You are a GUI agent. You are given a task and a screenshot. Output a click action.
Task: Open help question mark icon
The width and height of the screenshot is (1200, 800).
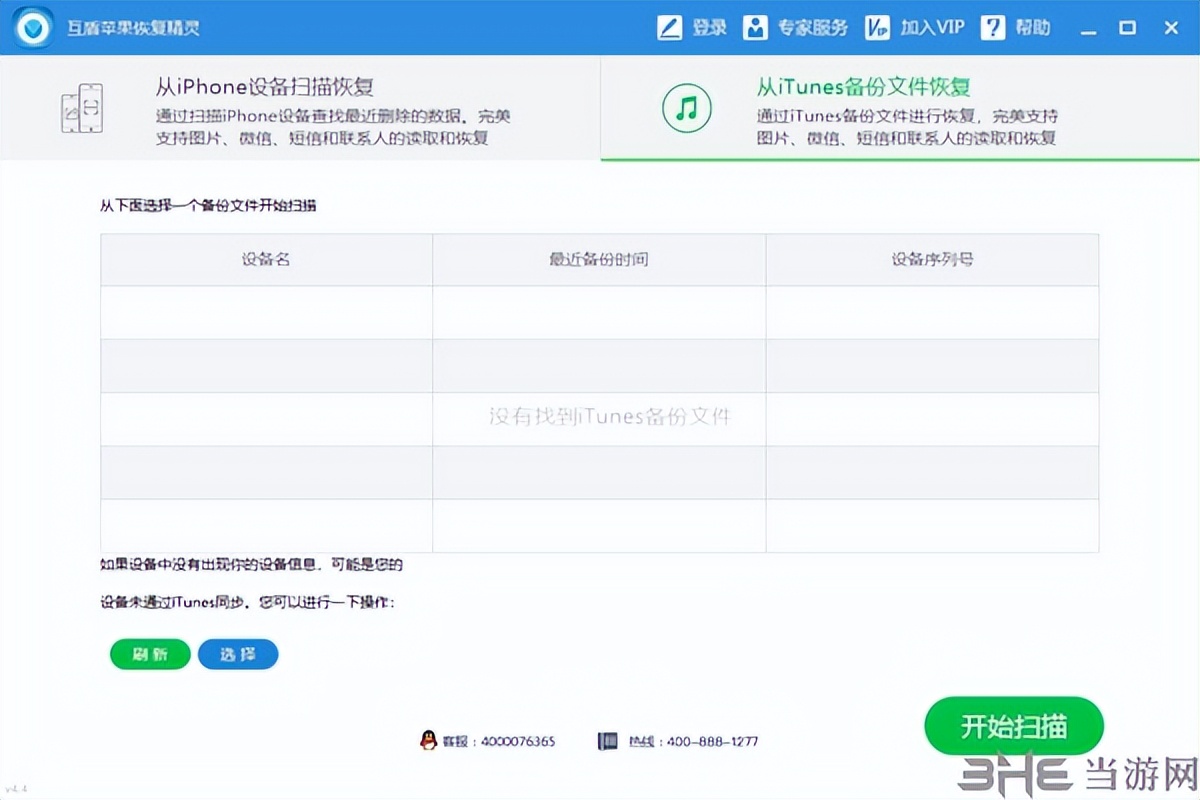(993, 28)
